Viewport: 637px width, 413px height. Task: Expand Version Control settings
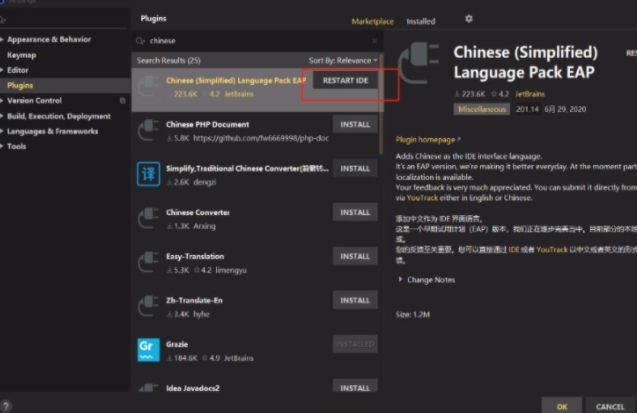click(2, 100)
